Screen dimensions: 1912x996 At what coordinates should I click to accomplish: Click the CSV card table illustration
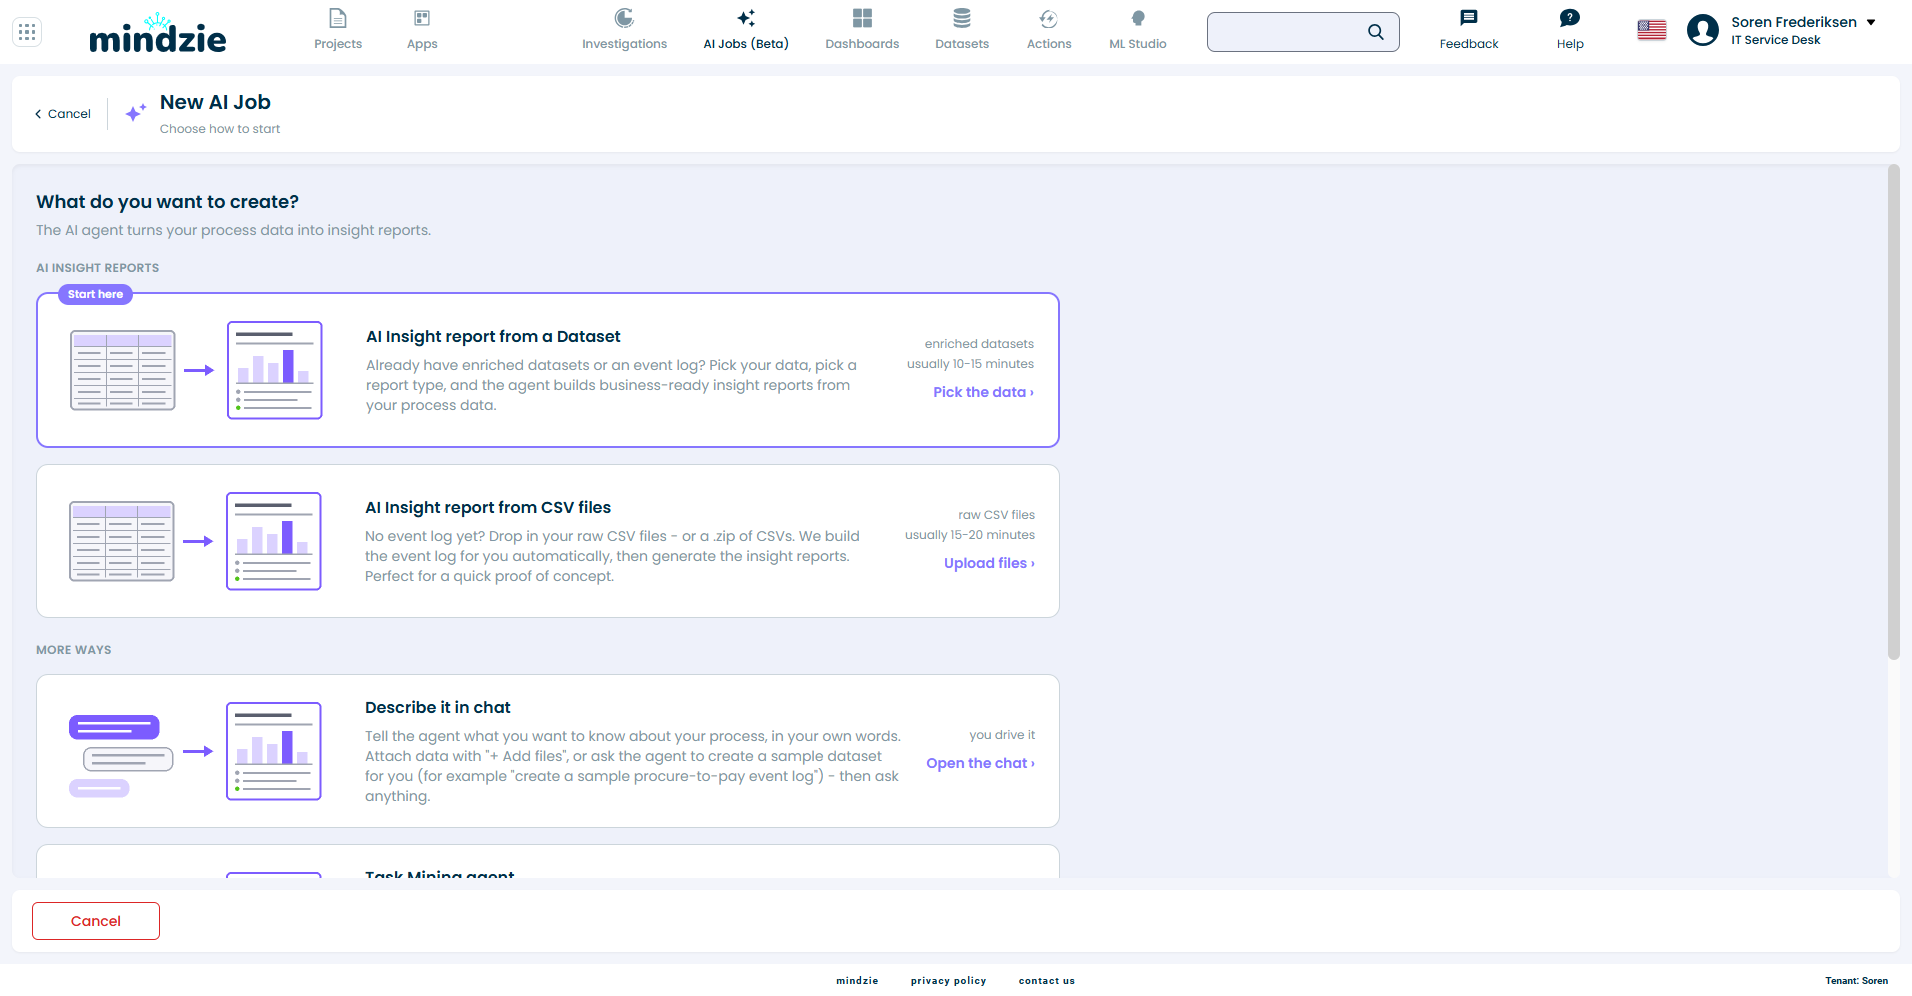[x=122, y=541]
